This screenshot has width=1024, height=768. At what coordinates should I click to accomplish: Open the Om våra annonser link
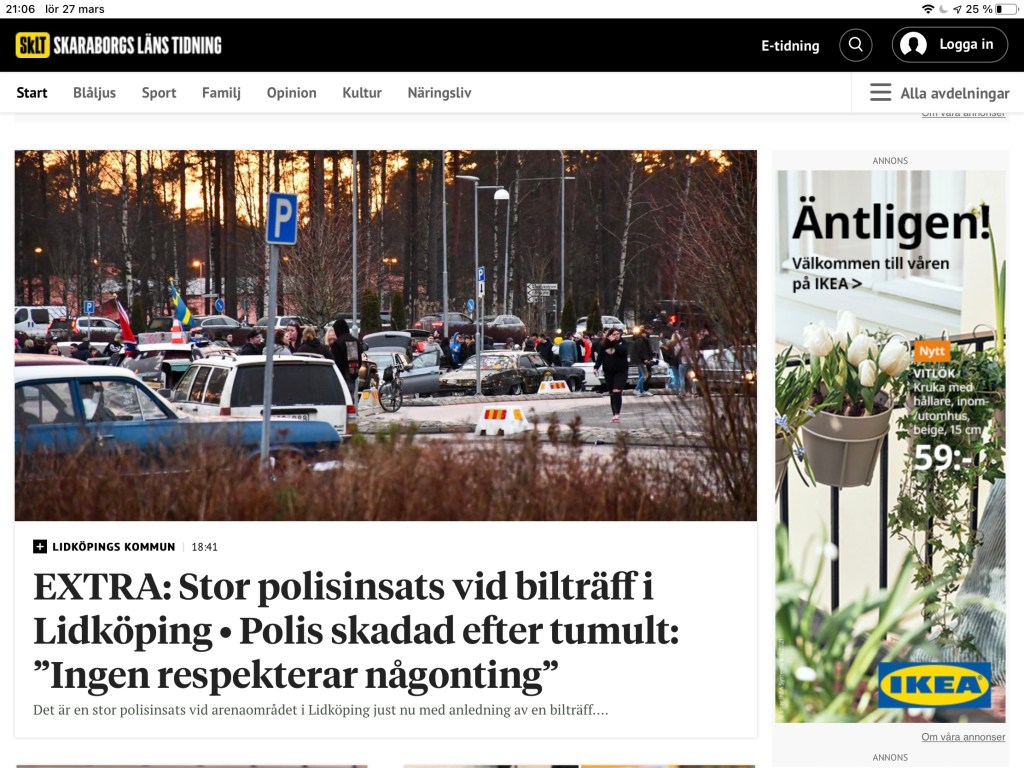point(963,737)
